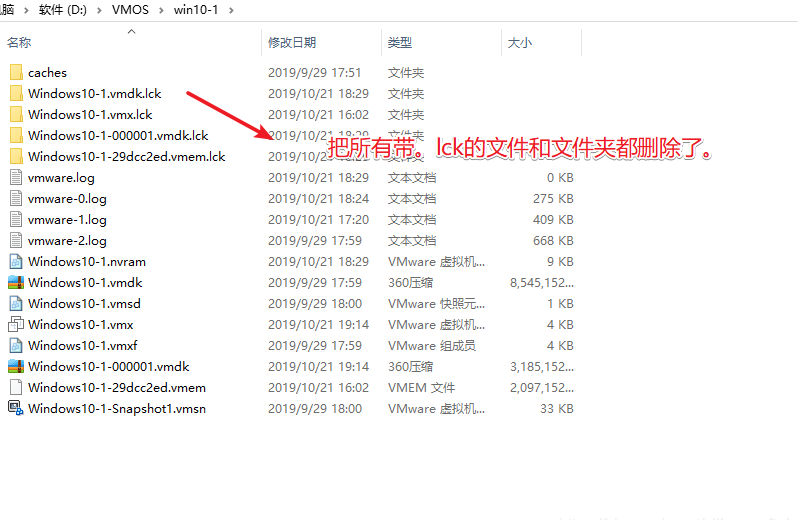Click the date 2019/10/21 17:20
Viewport: 798px width, 520px height.
[x=319, y=219]
